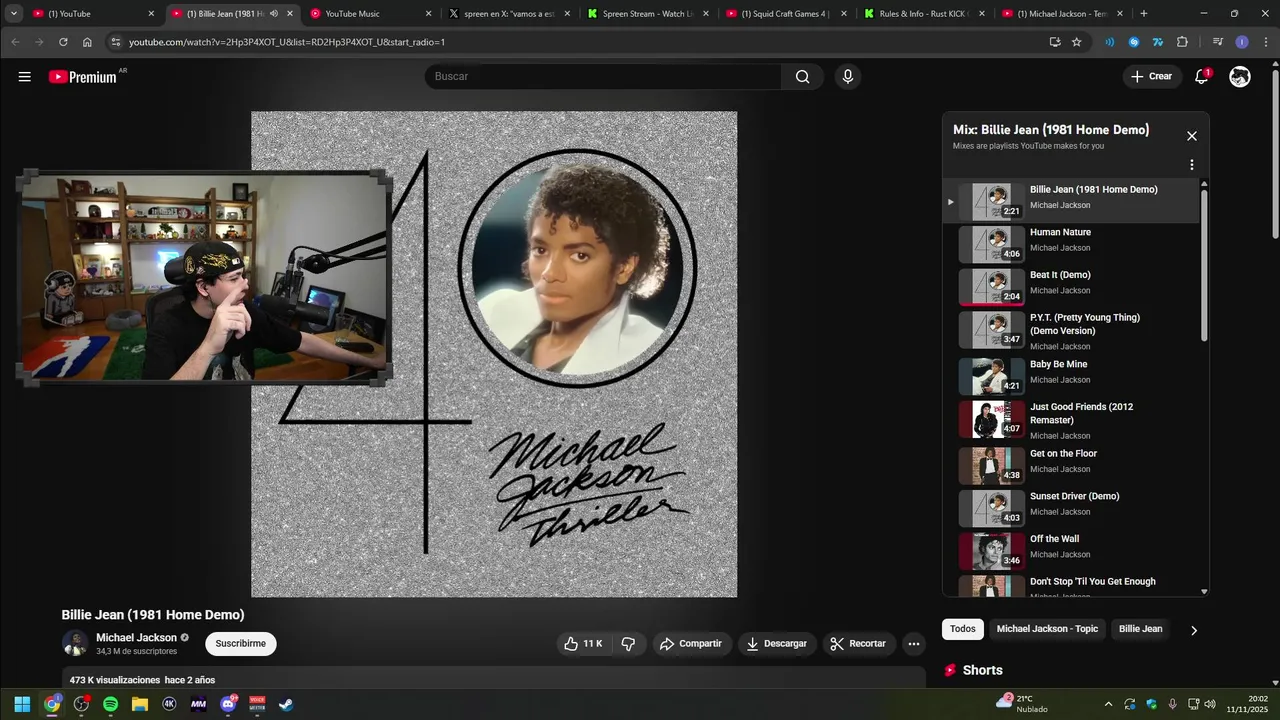Viewport: 1280px width, 720px height.
Task: Switch to the YouTube Music tab
Action: click(x=371, y=14)
